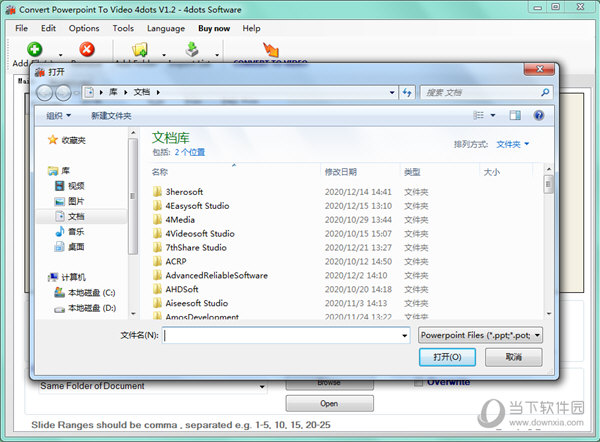Select 文档 in navigation pane
The image size is (600, 442).
click(70, 216)
